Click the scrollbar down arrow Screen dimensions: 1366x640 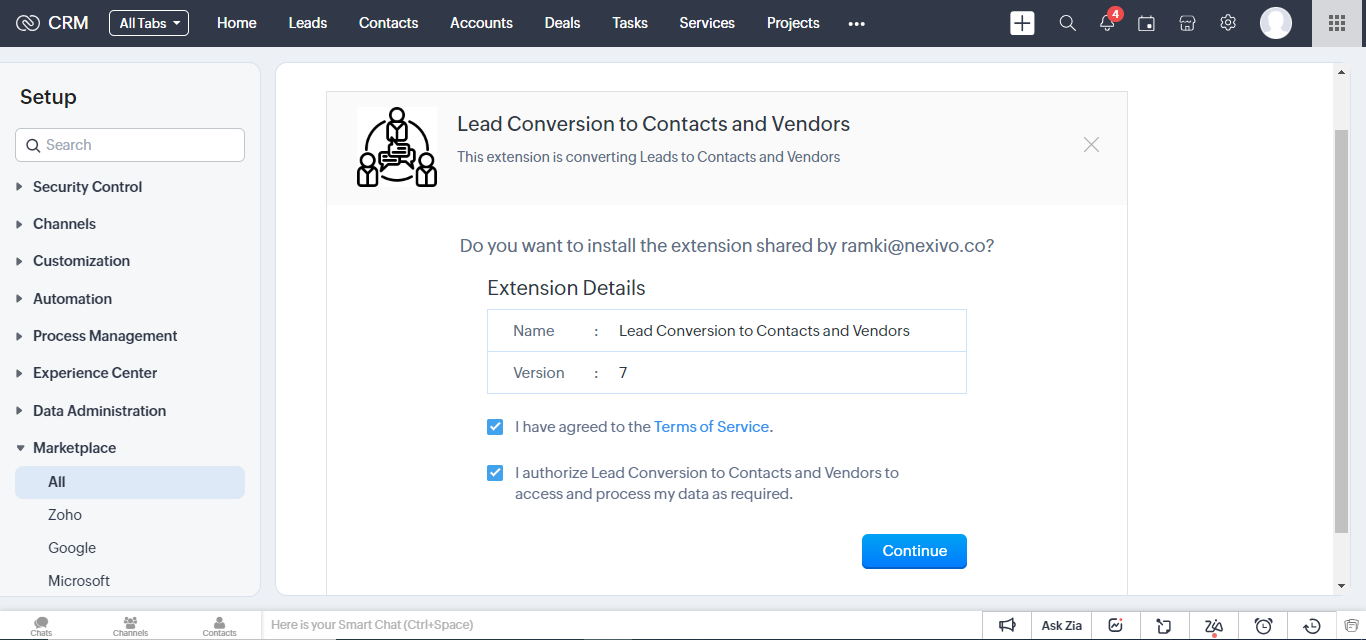pos(1341,586)
